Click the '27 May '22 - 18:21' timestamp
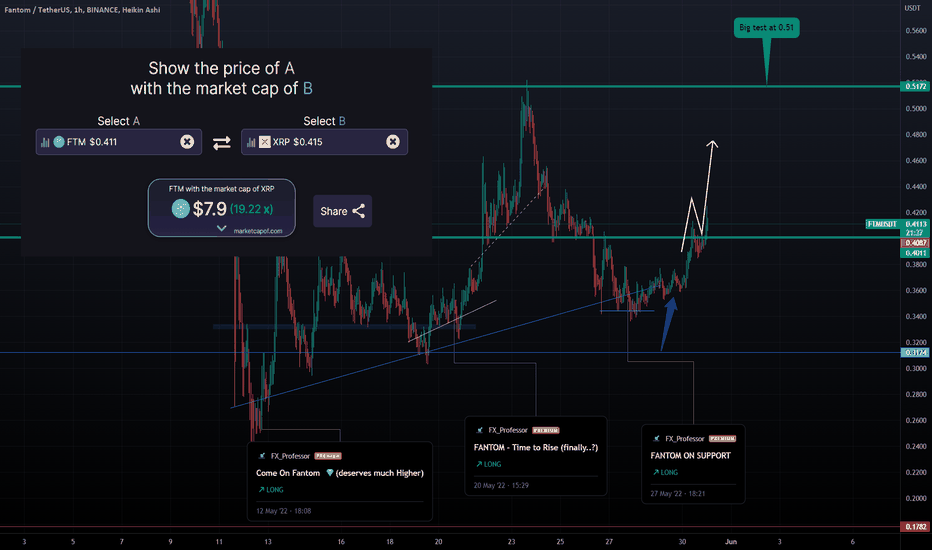Viewport: 932px width, 550px height. (x=678, y=494)
